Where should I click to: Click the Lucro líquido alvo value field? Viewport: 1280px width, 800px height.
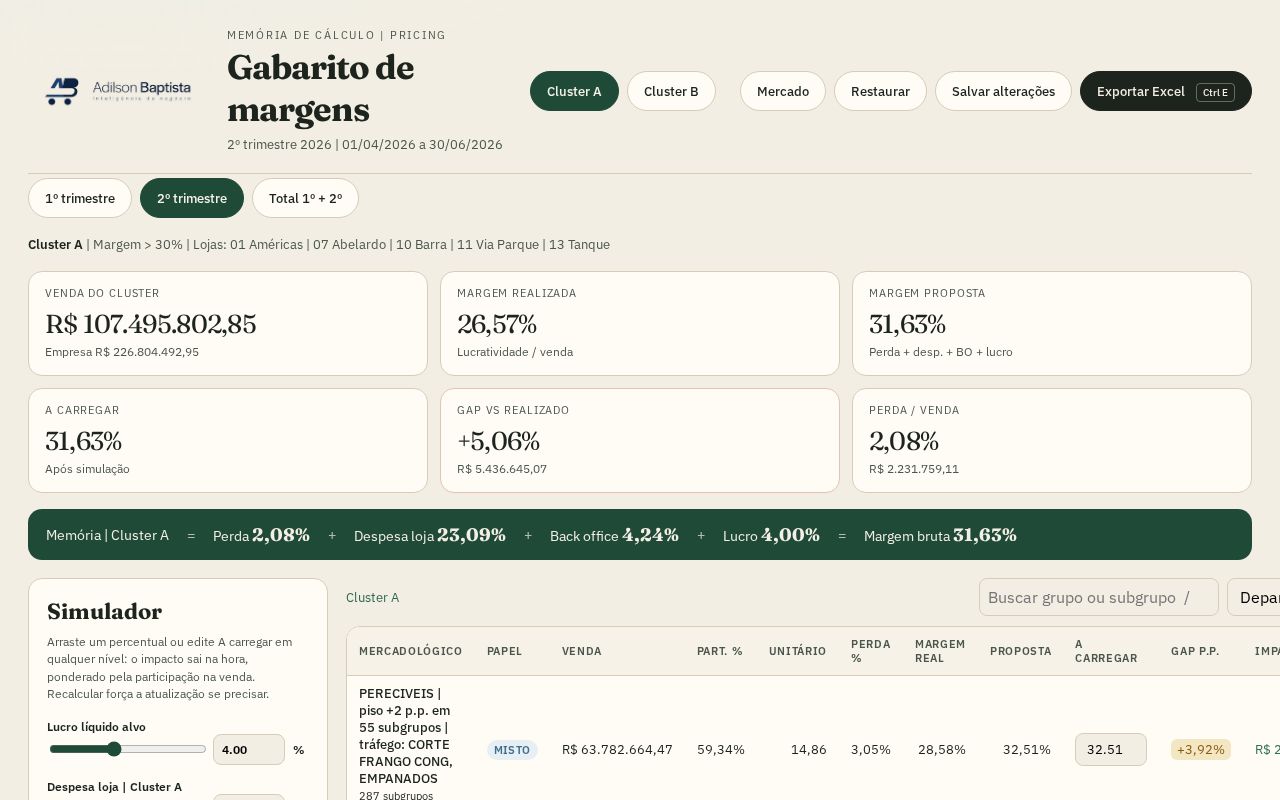coord(249,749)
